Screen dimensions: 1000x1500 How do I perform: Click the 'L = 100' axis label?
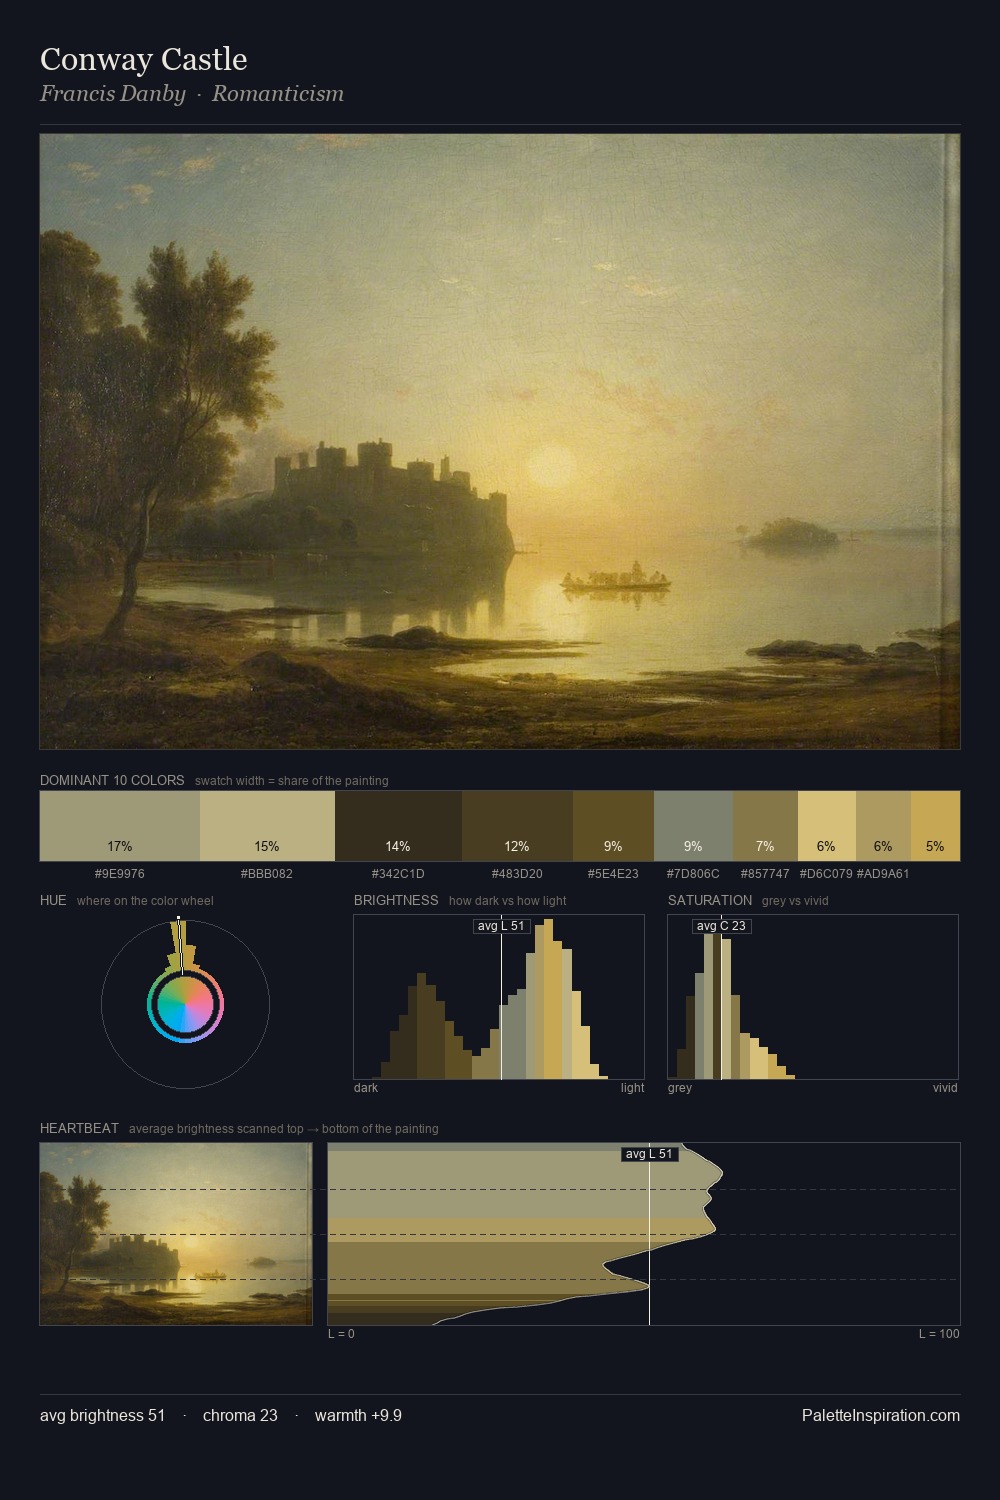click(x=939, y=1334)
